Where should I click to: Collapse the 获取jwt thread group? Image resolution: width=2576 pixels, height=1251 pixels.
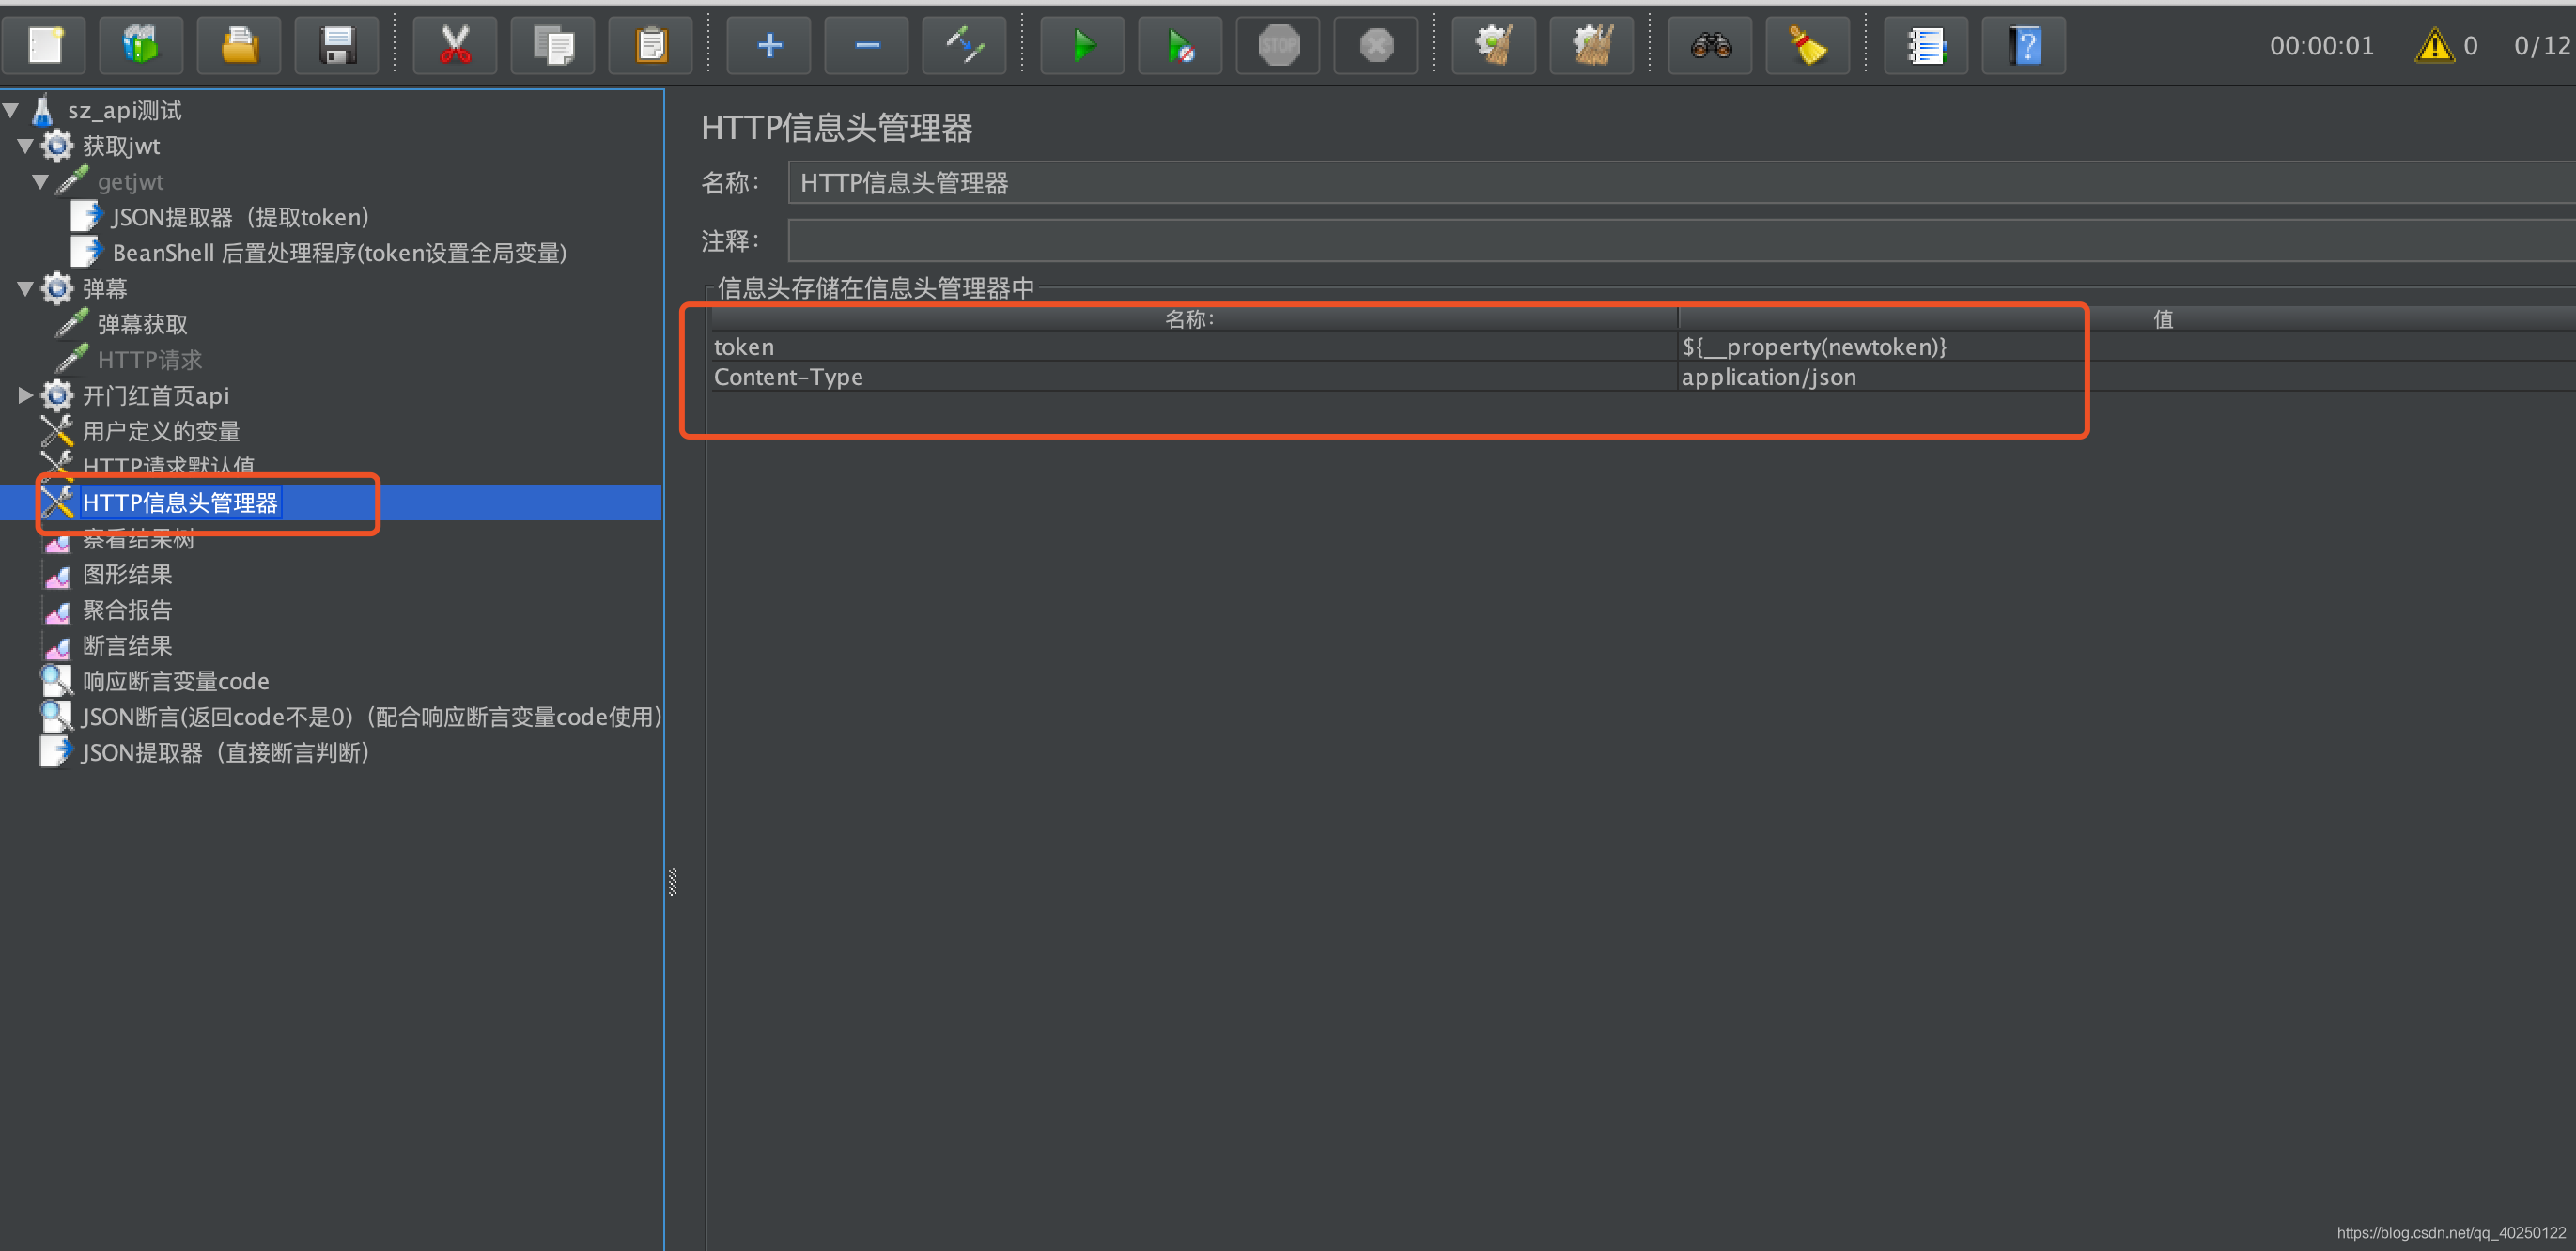[25, 147]
